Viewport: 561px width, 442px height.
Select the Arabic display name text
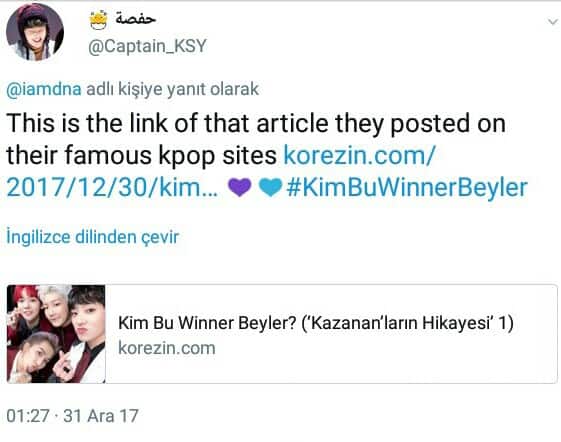click(135, 19)
